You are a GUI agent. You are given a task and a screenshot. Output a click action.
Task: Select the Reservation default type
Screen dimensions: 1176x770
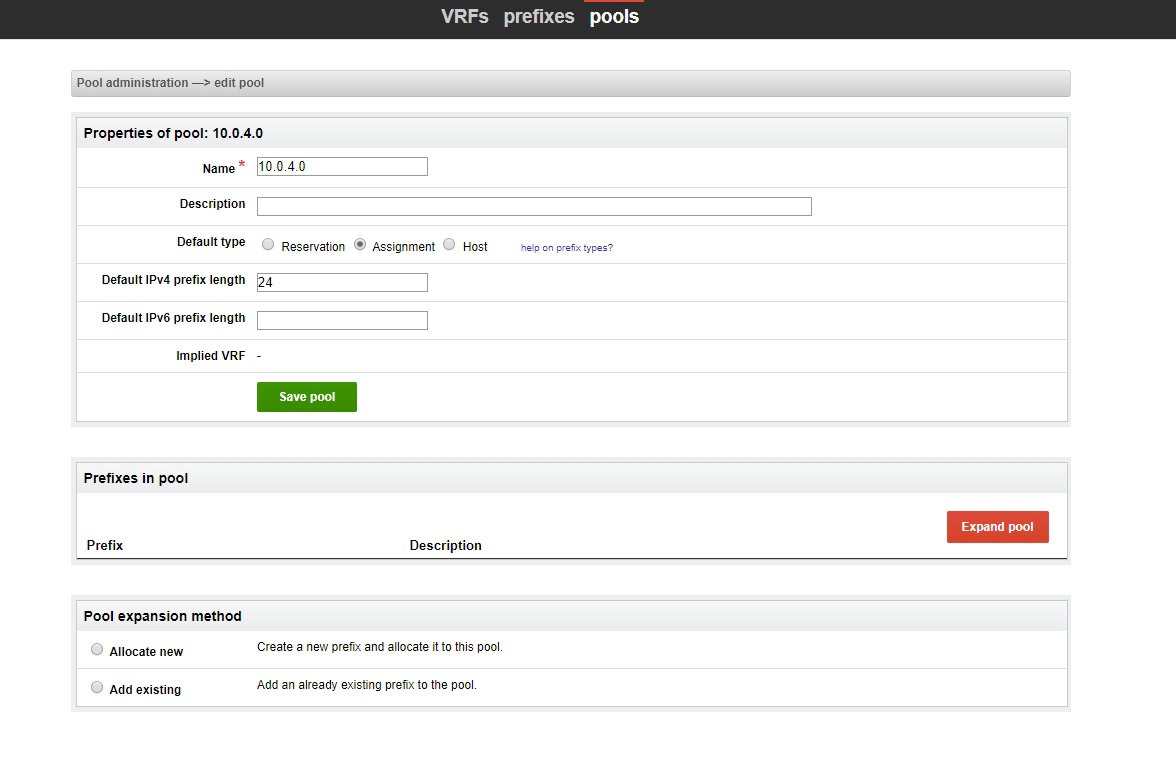267,244
